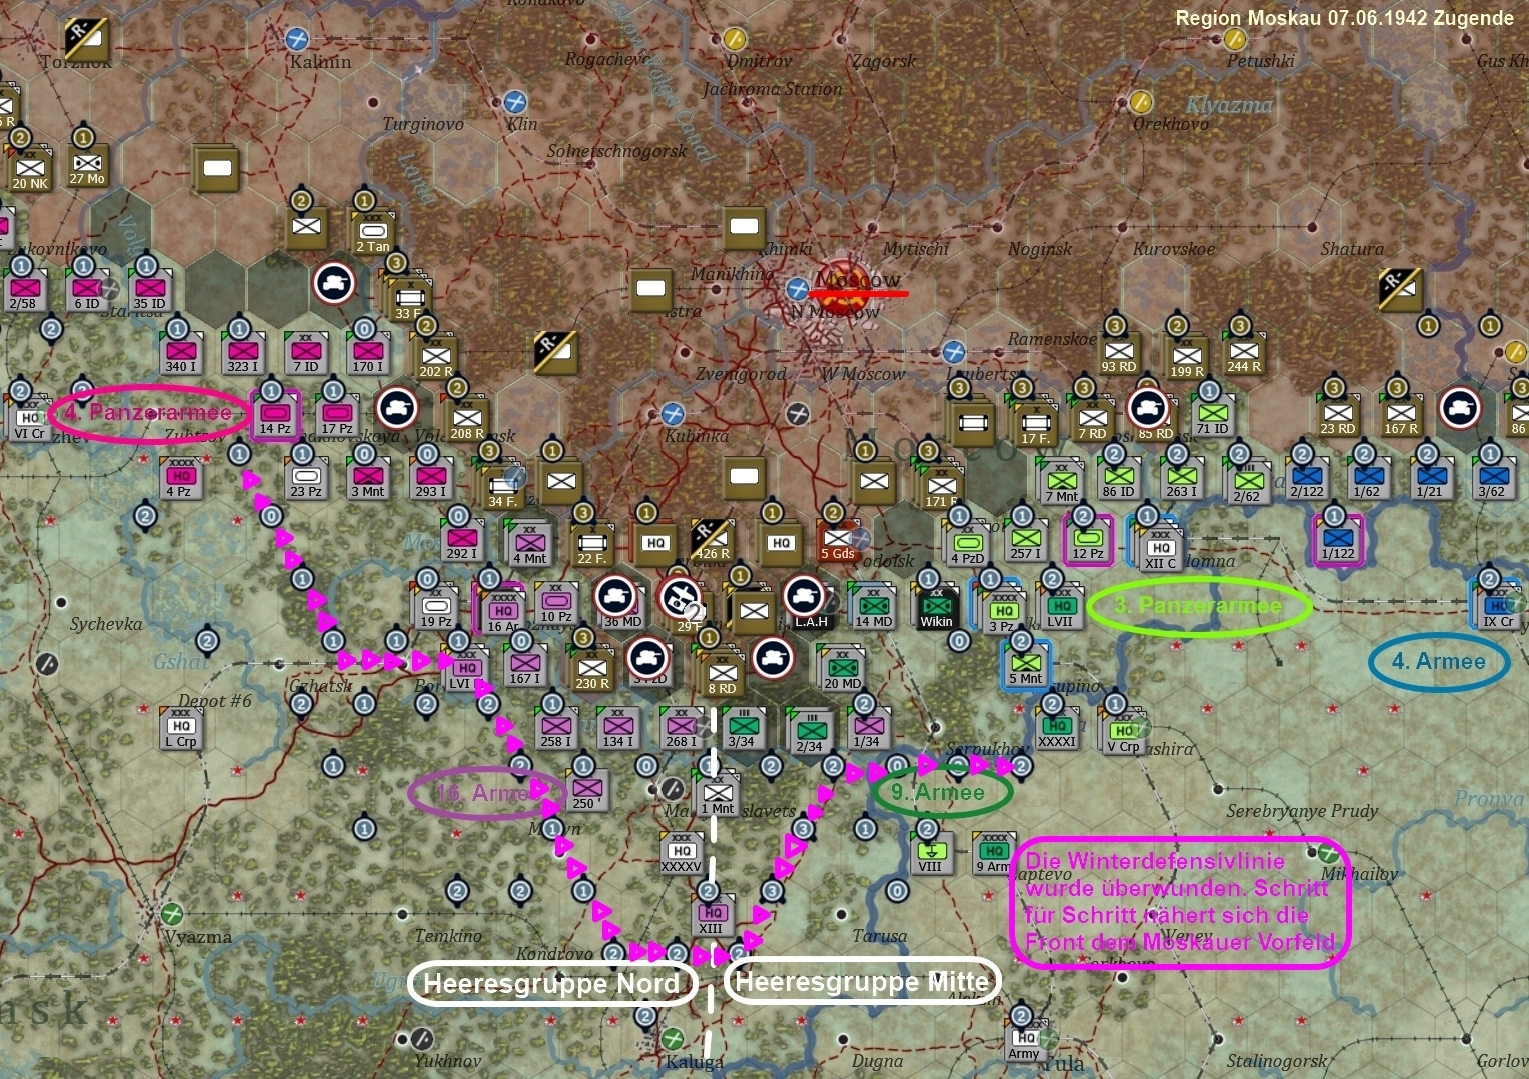
Task: Select the 258 I infantry division
Action: click(555, 727)
